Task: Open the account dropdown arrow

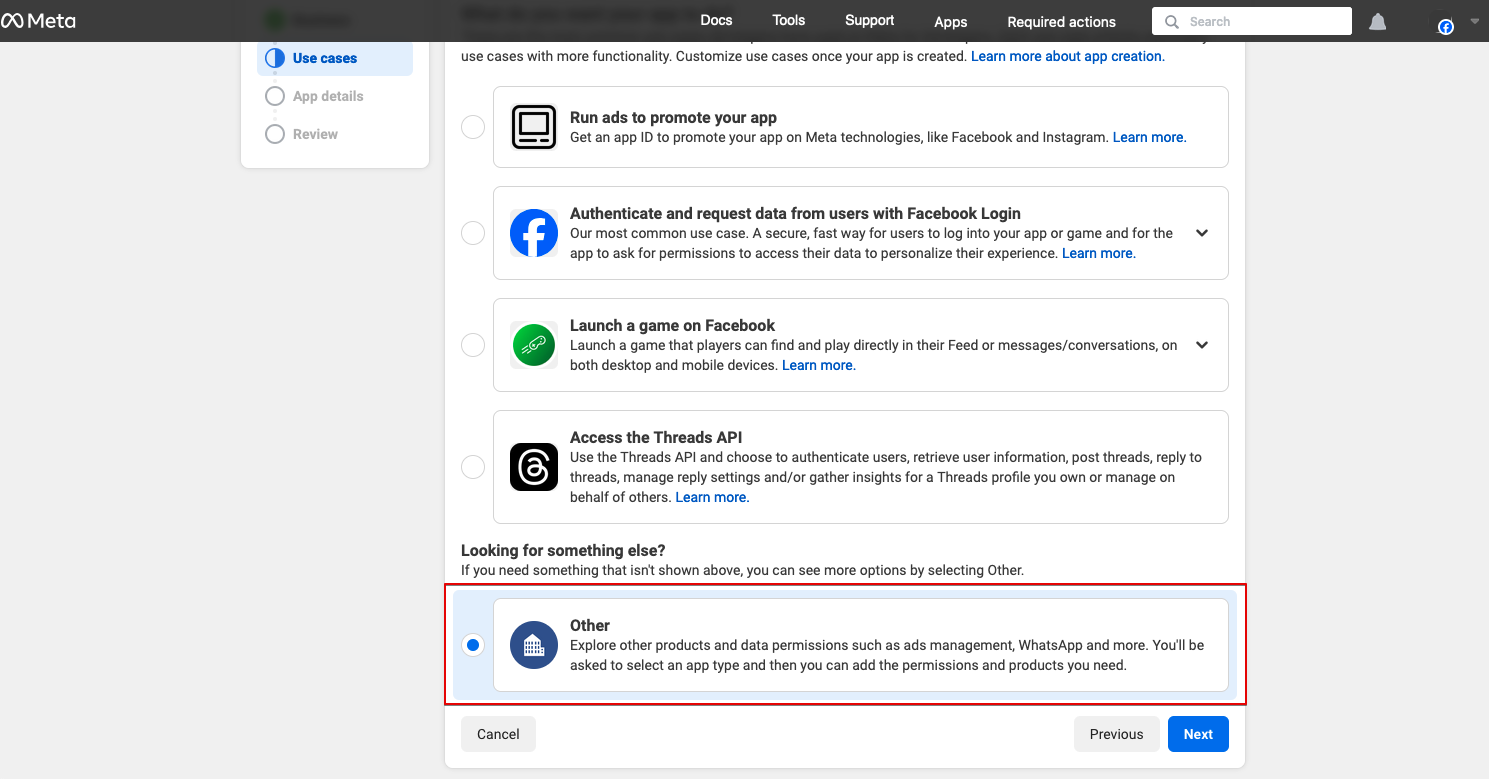Action: (1474, 21)
